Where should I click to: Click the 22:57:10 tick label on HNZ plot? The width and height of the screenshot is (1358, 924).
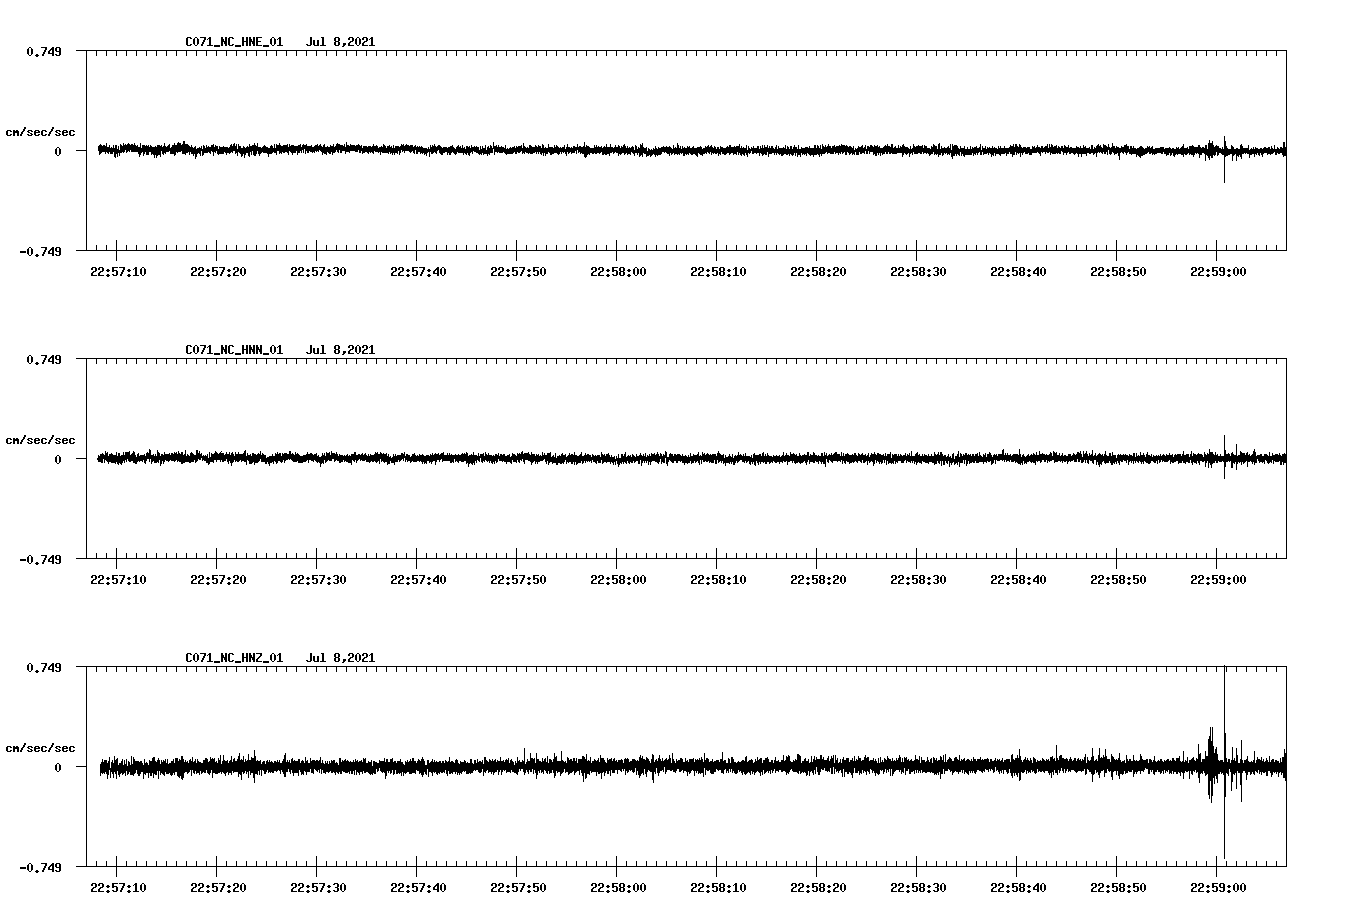tap(118, 887)
